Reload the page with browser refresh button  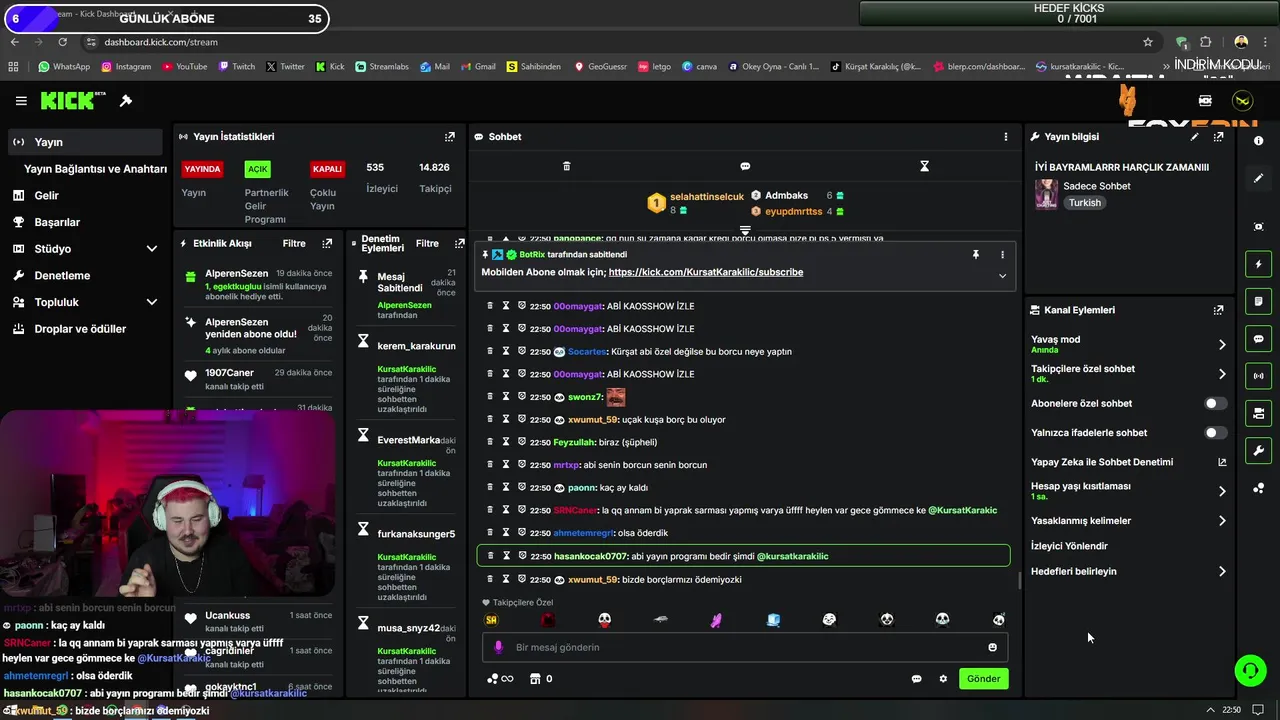click(x=62, y=42)
